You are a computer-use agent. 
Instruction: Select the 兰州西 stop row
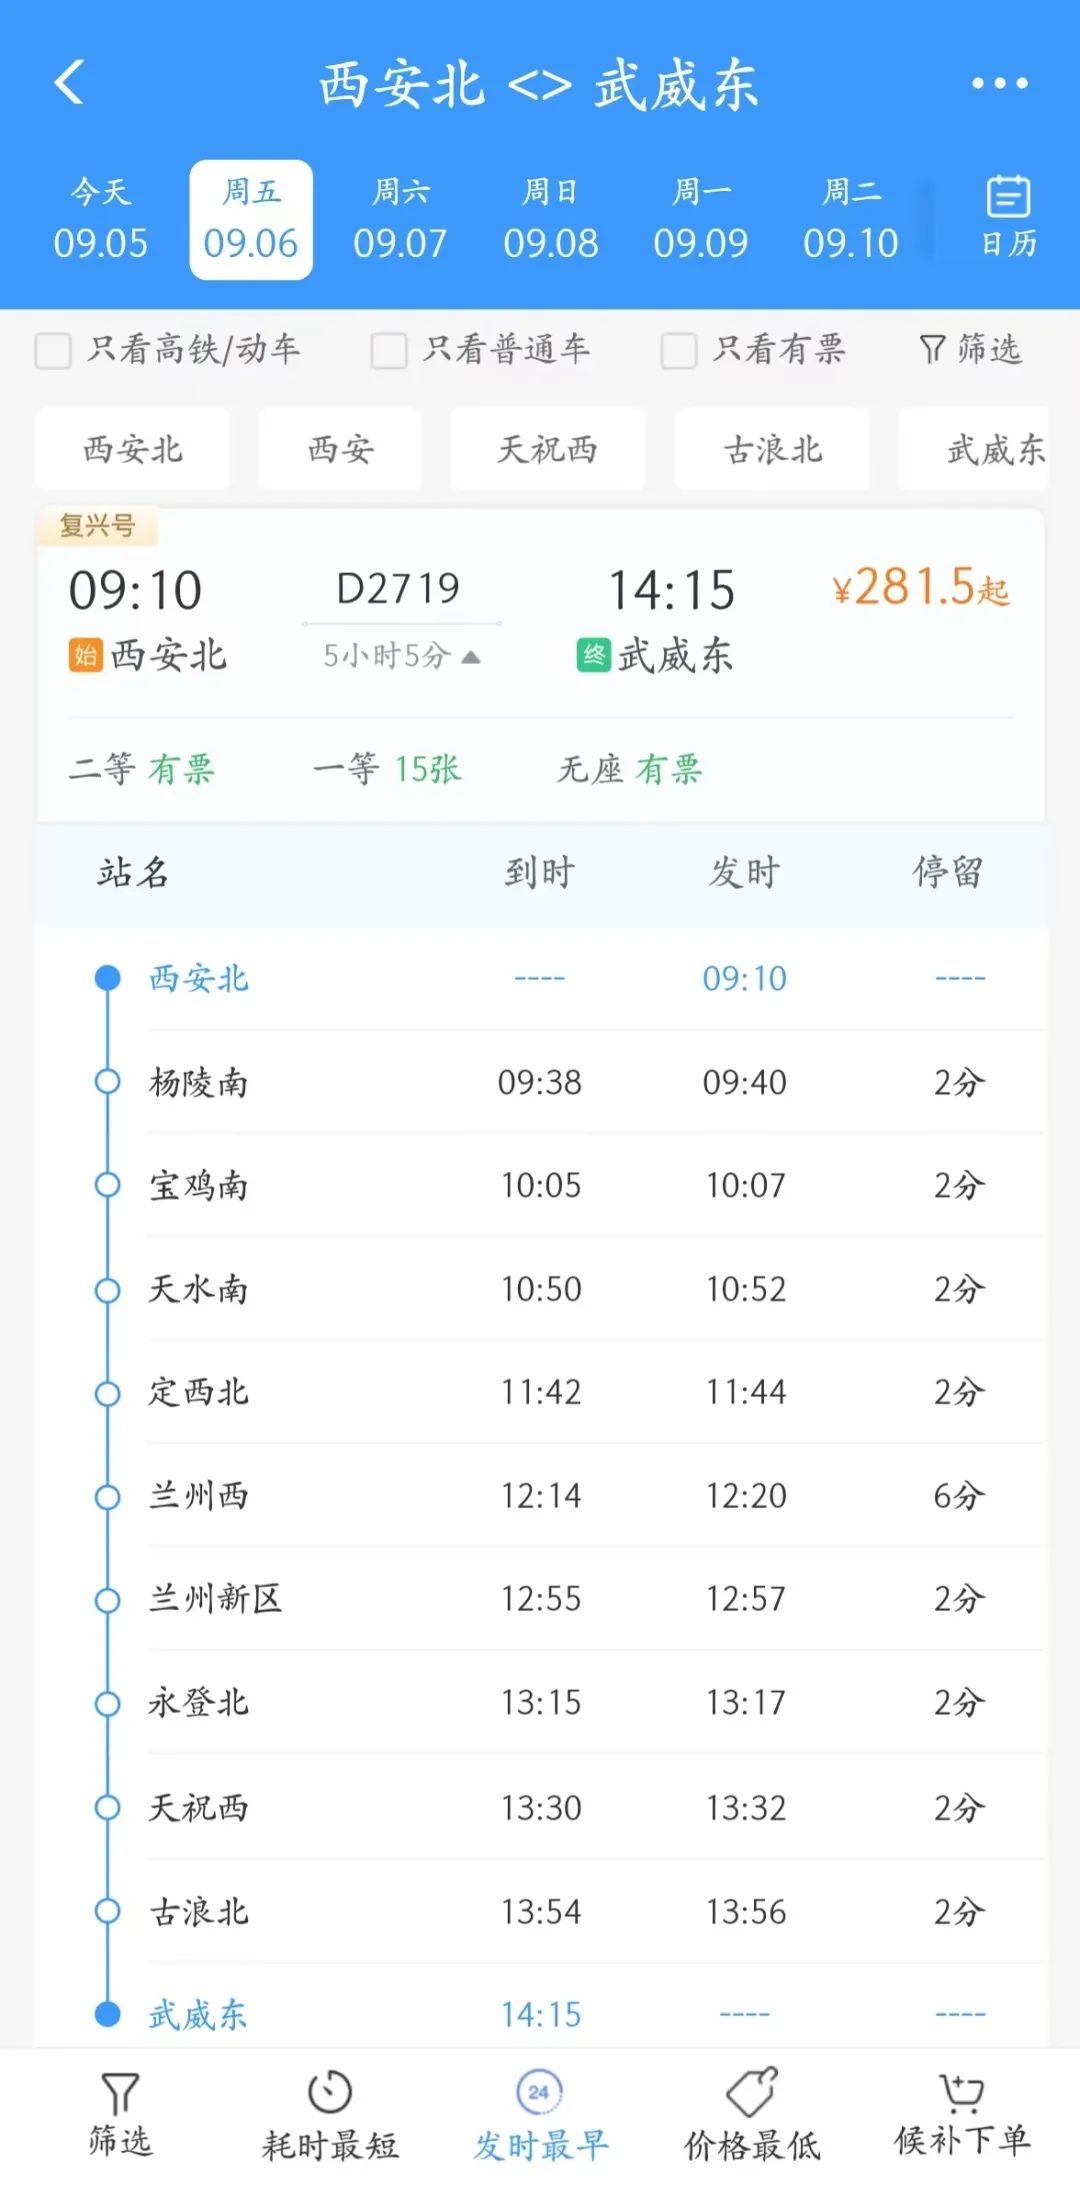[540, 1496]
